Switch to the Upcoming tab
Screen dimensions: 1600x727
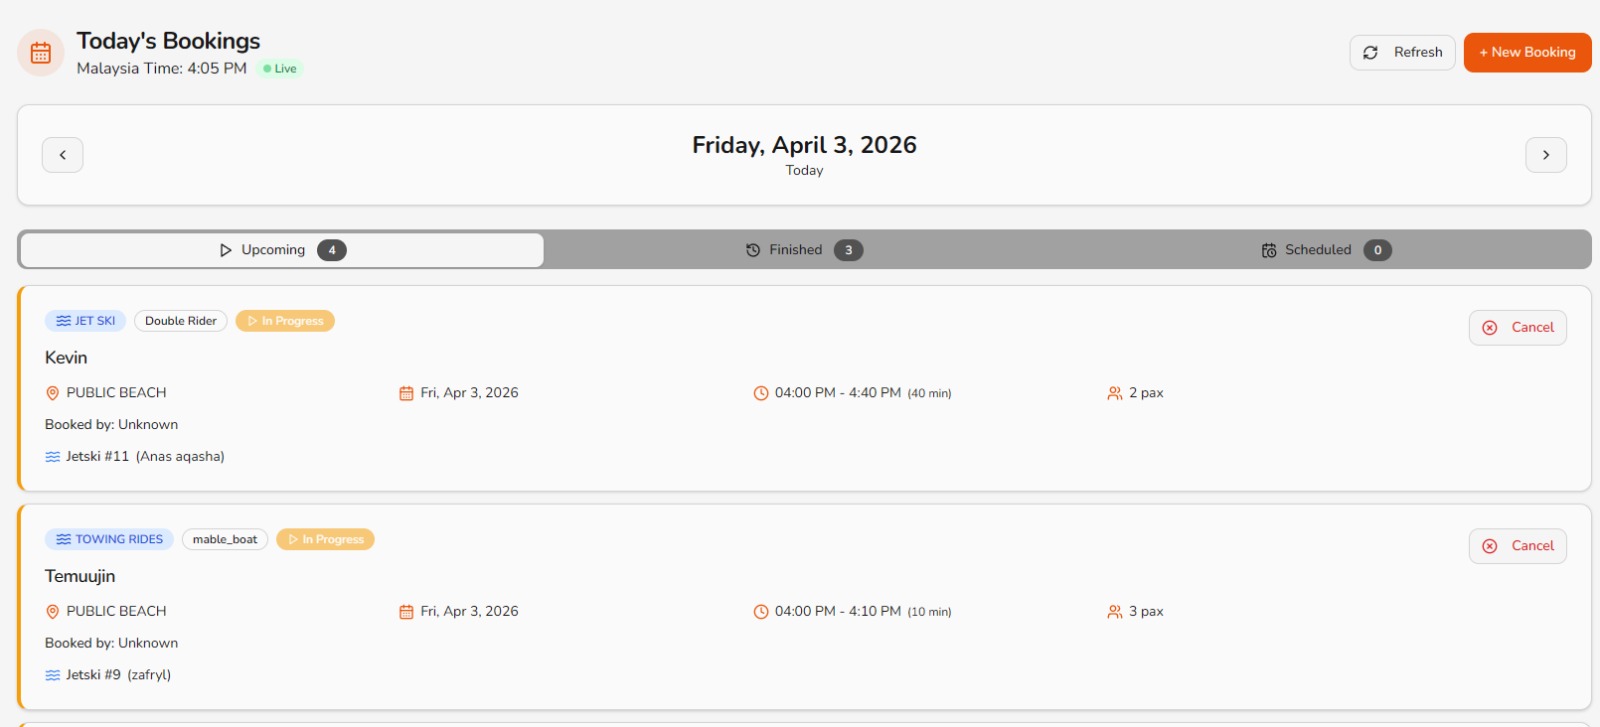282,250
